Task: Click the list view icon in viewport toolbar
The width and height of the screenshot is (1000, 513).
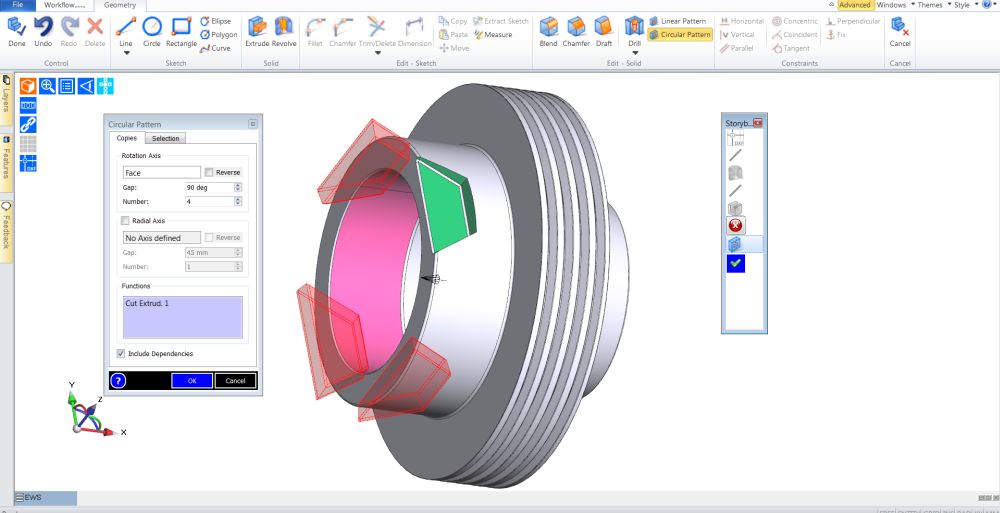Action: (66, 86)
